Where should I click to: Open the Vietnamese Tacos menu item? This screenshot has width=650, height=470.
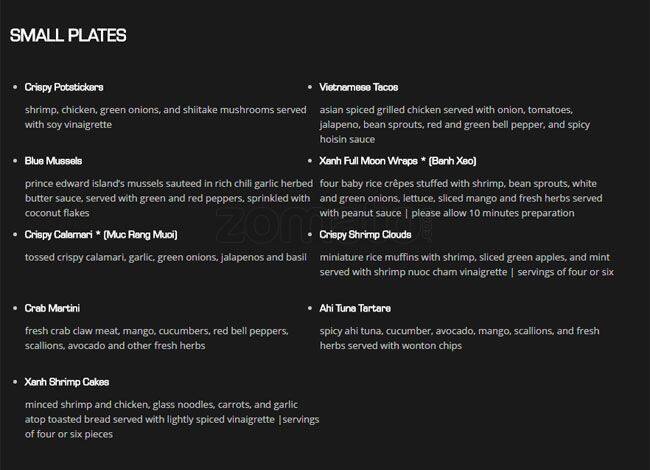coord(358,87)
